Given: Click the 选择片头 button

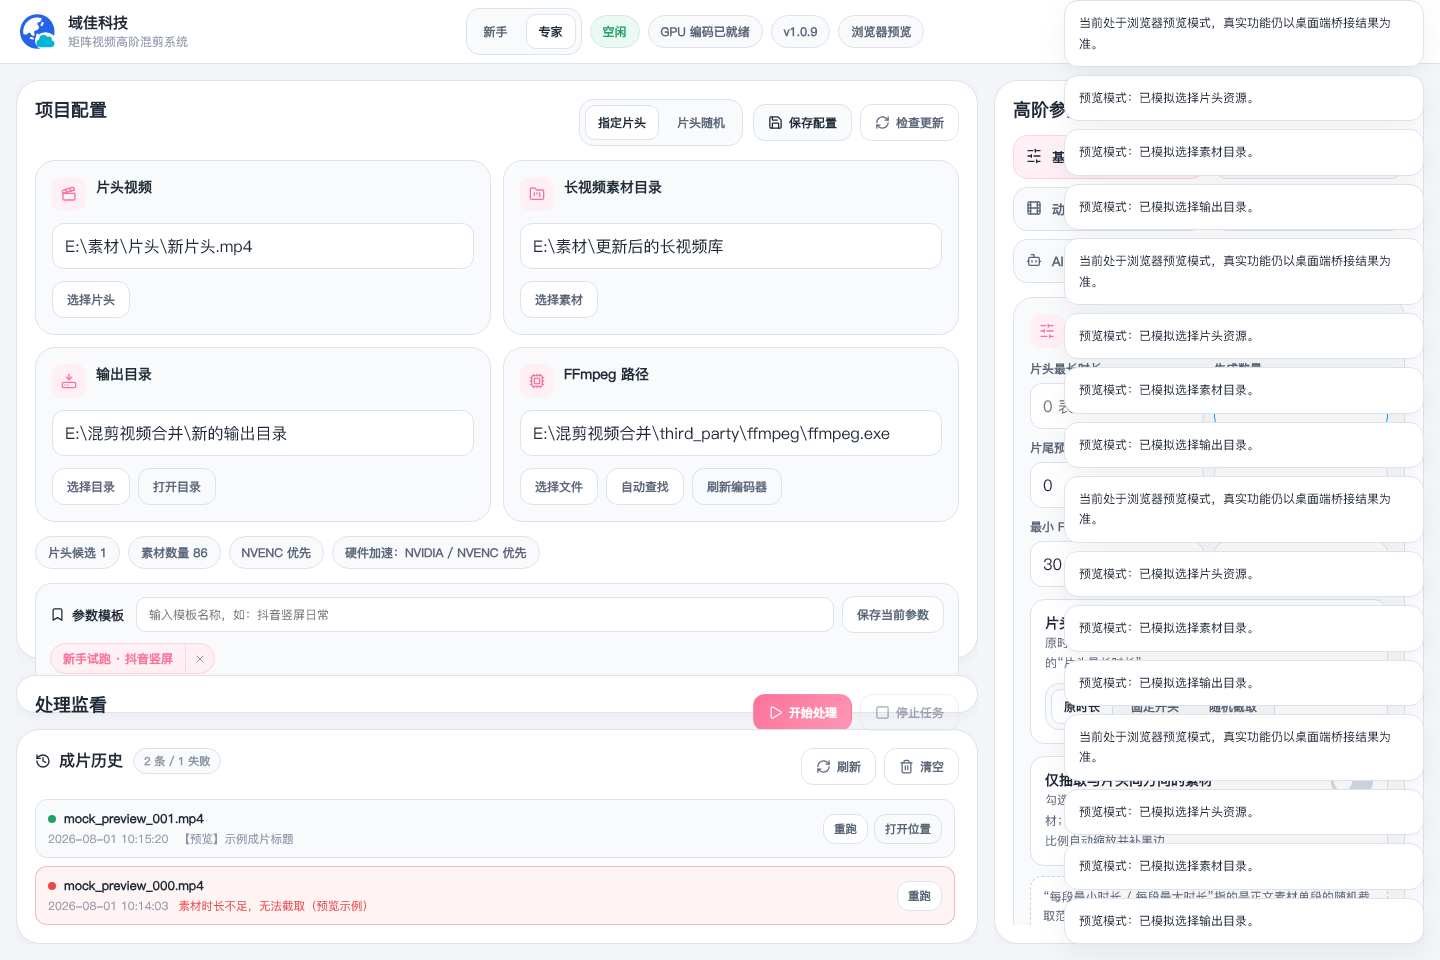Looking at the screenshot, I should [x=91, y=300].
